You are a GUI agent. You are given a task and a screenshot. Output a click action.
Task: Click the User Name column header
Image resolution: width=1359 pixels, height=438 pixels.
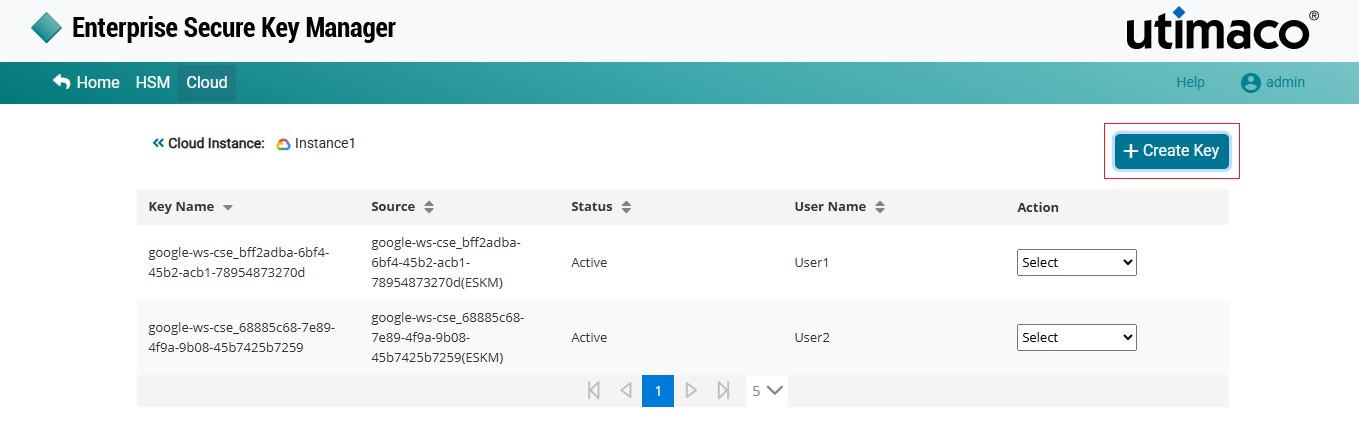830,207
